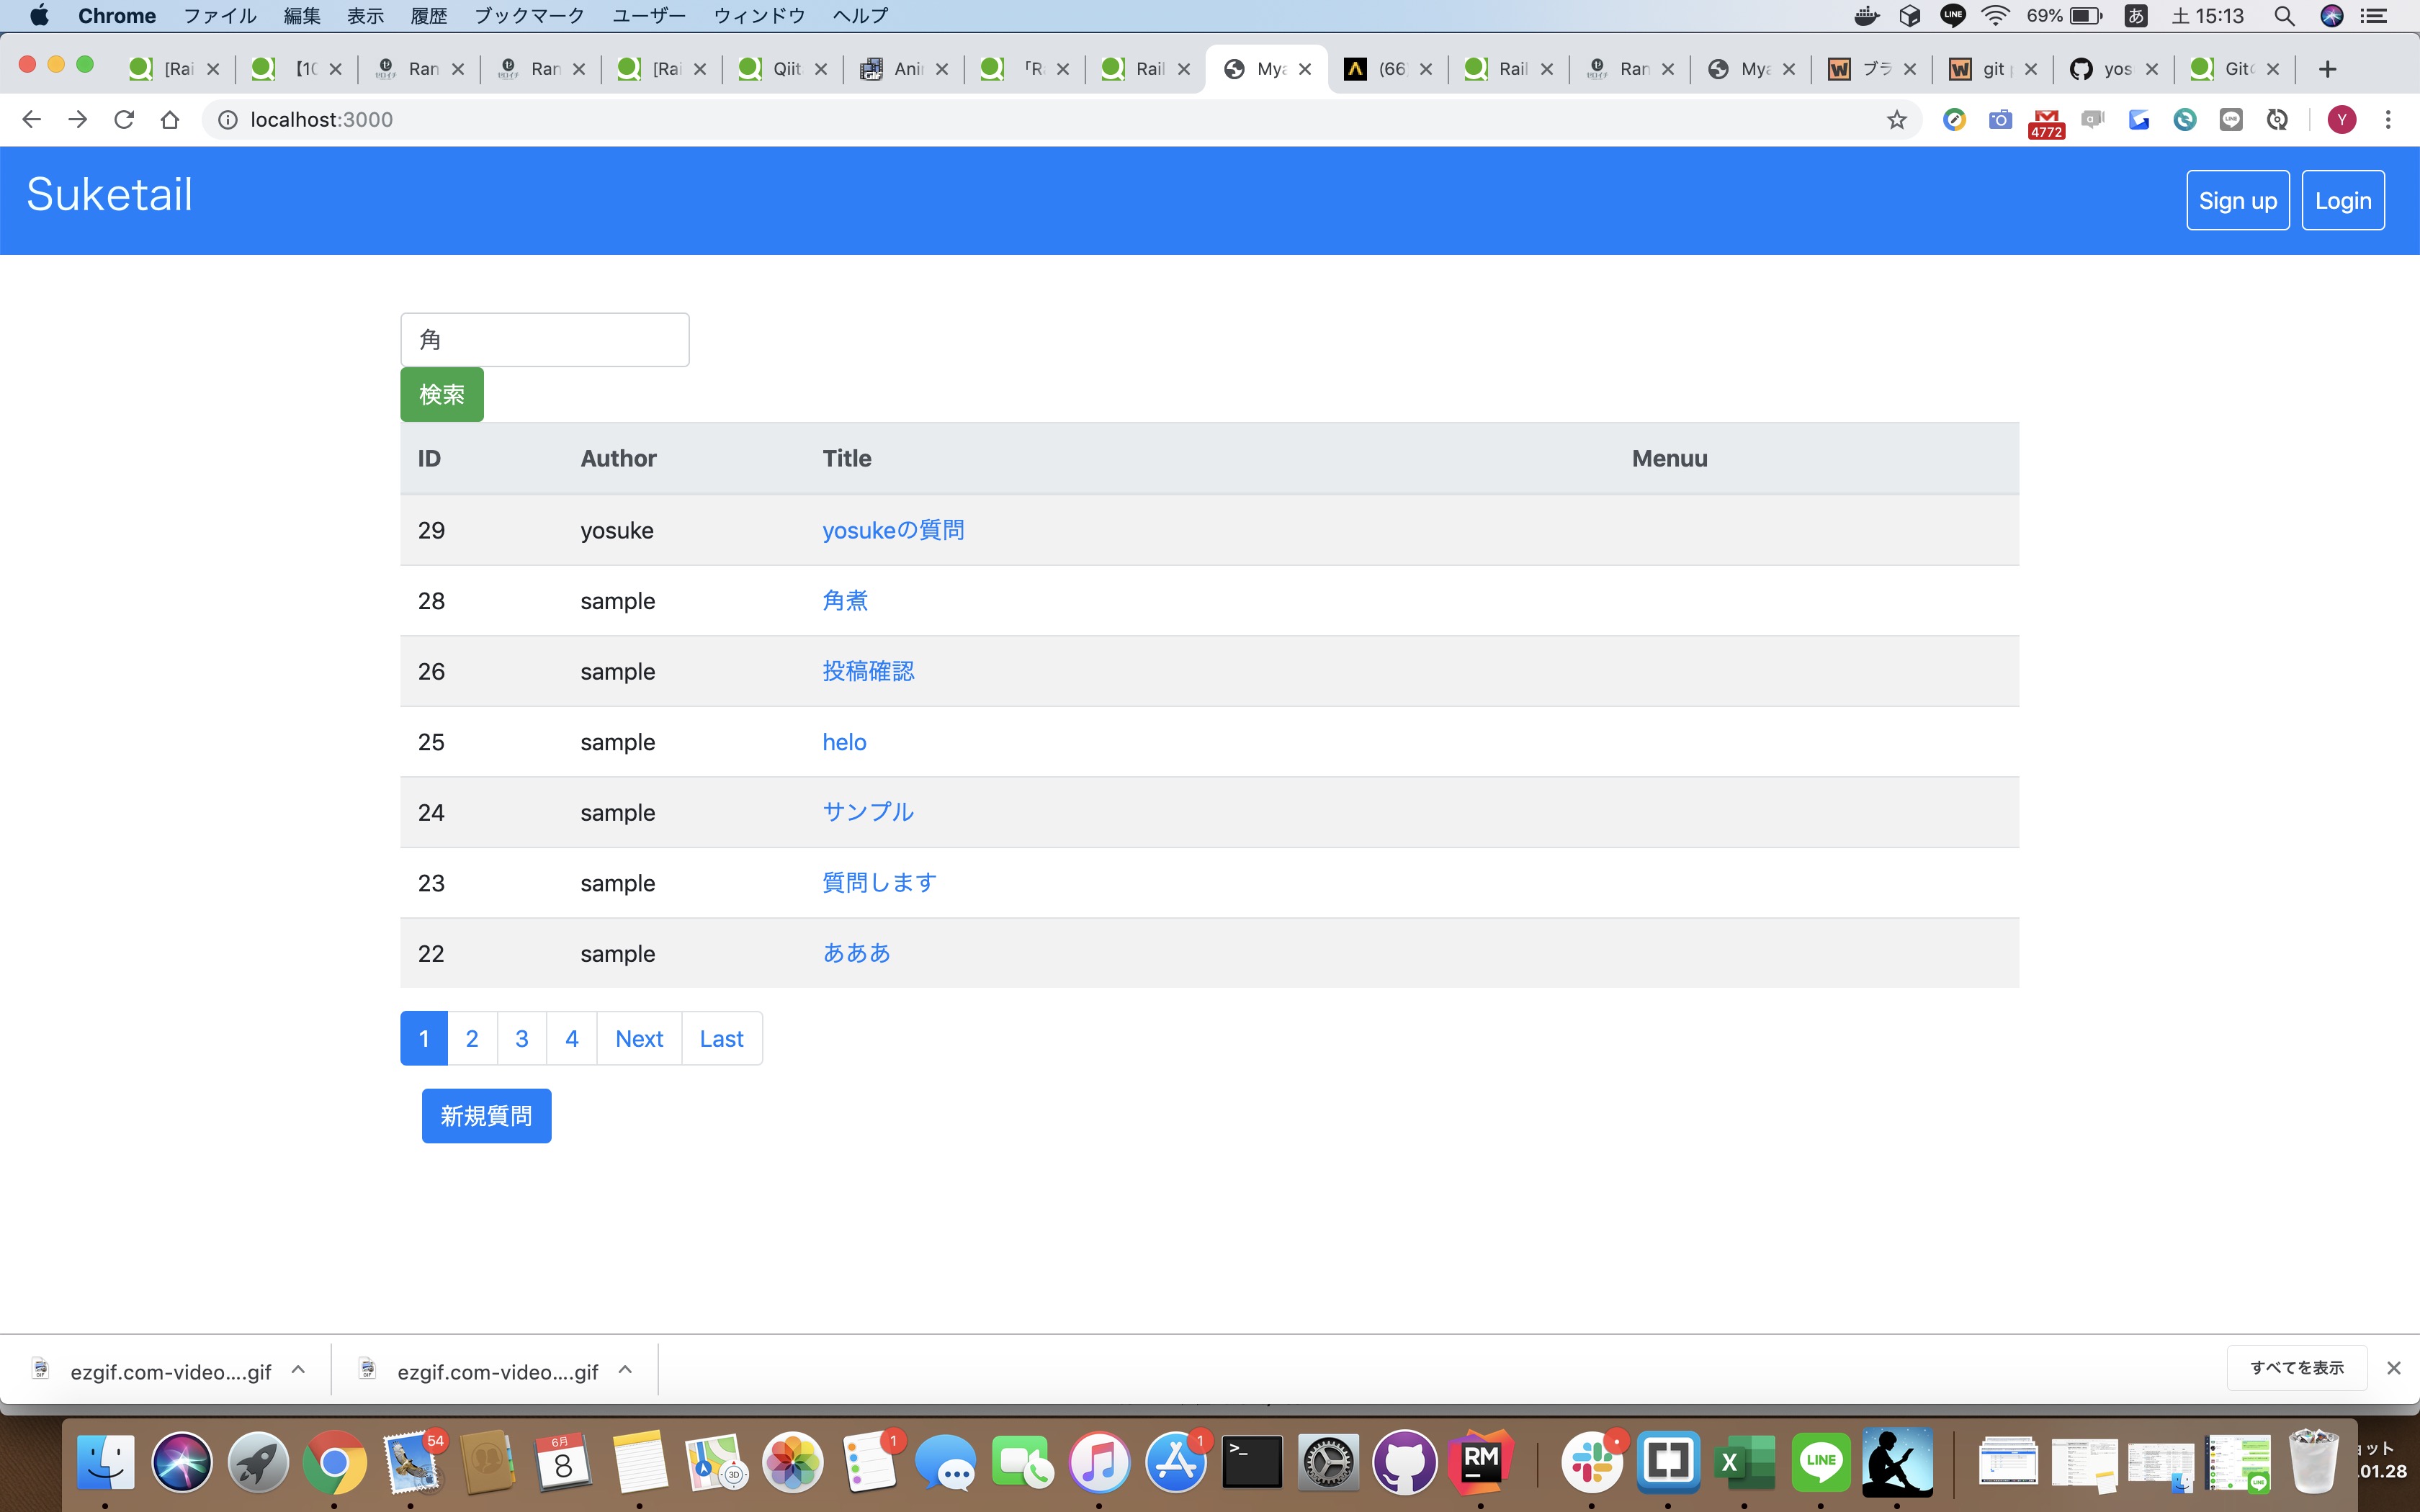Go to the browser home page icon
2420x1512 pixels.
pyautogui.click(x=170, y=120)
